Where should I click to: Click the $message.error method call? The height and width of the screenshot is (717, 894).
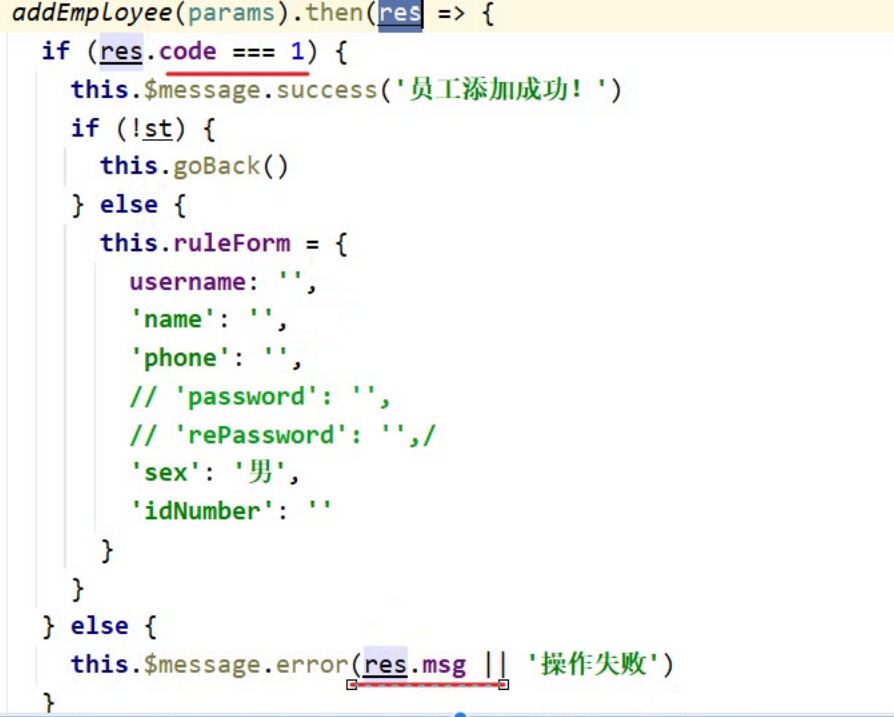tap(246, 665)
